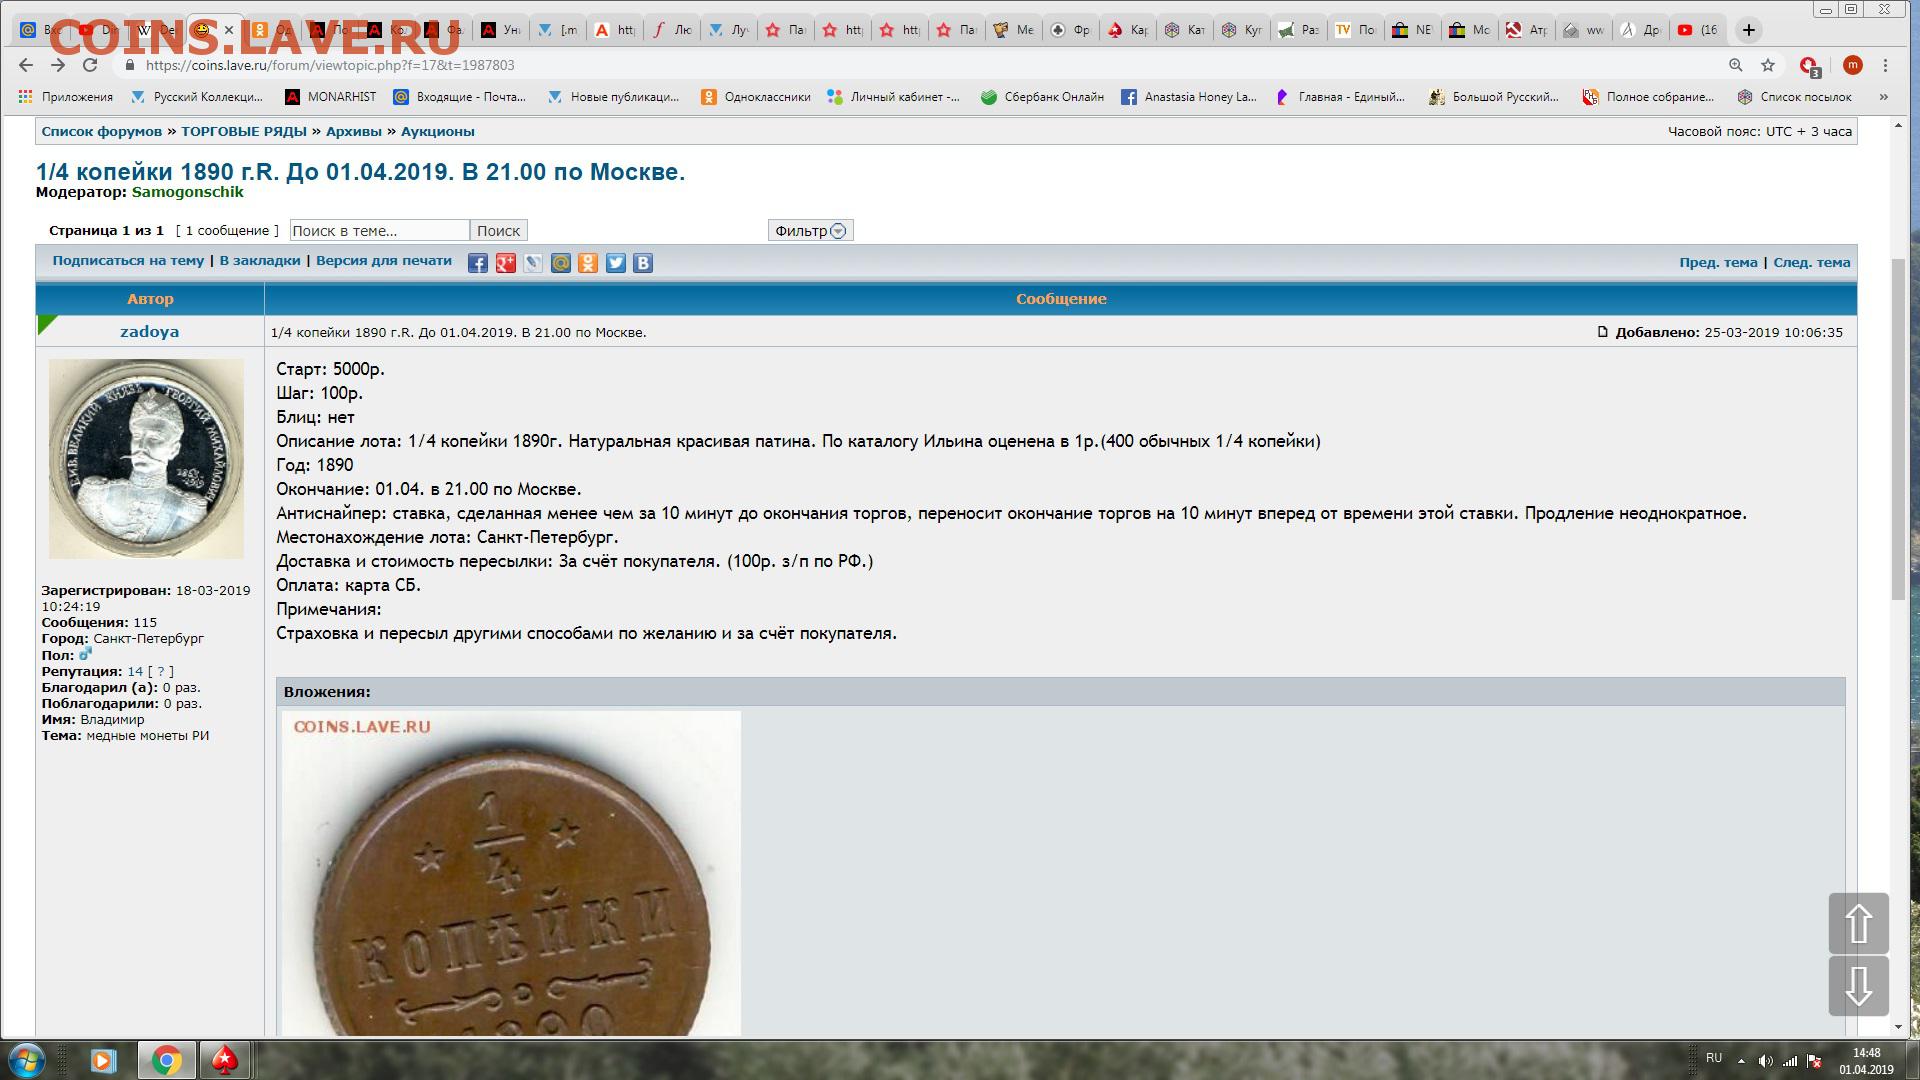
Task: Share topic via Mail.ru @ icon
Action: tap(561, 263)
